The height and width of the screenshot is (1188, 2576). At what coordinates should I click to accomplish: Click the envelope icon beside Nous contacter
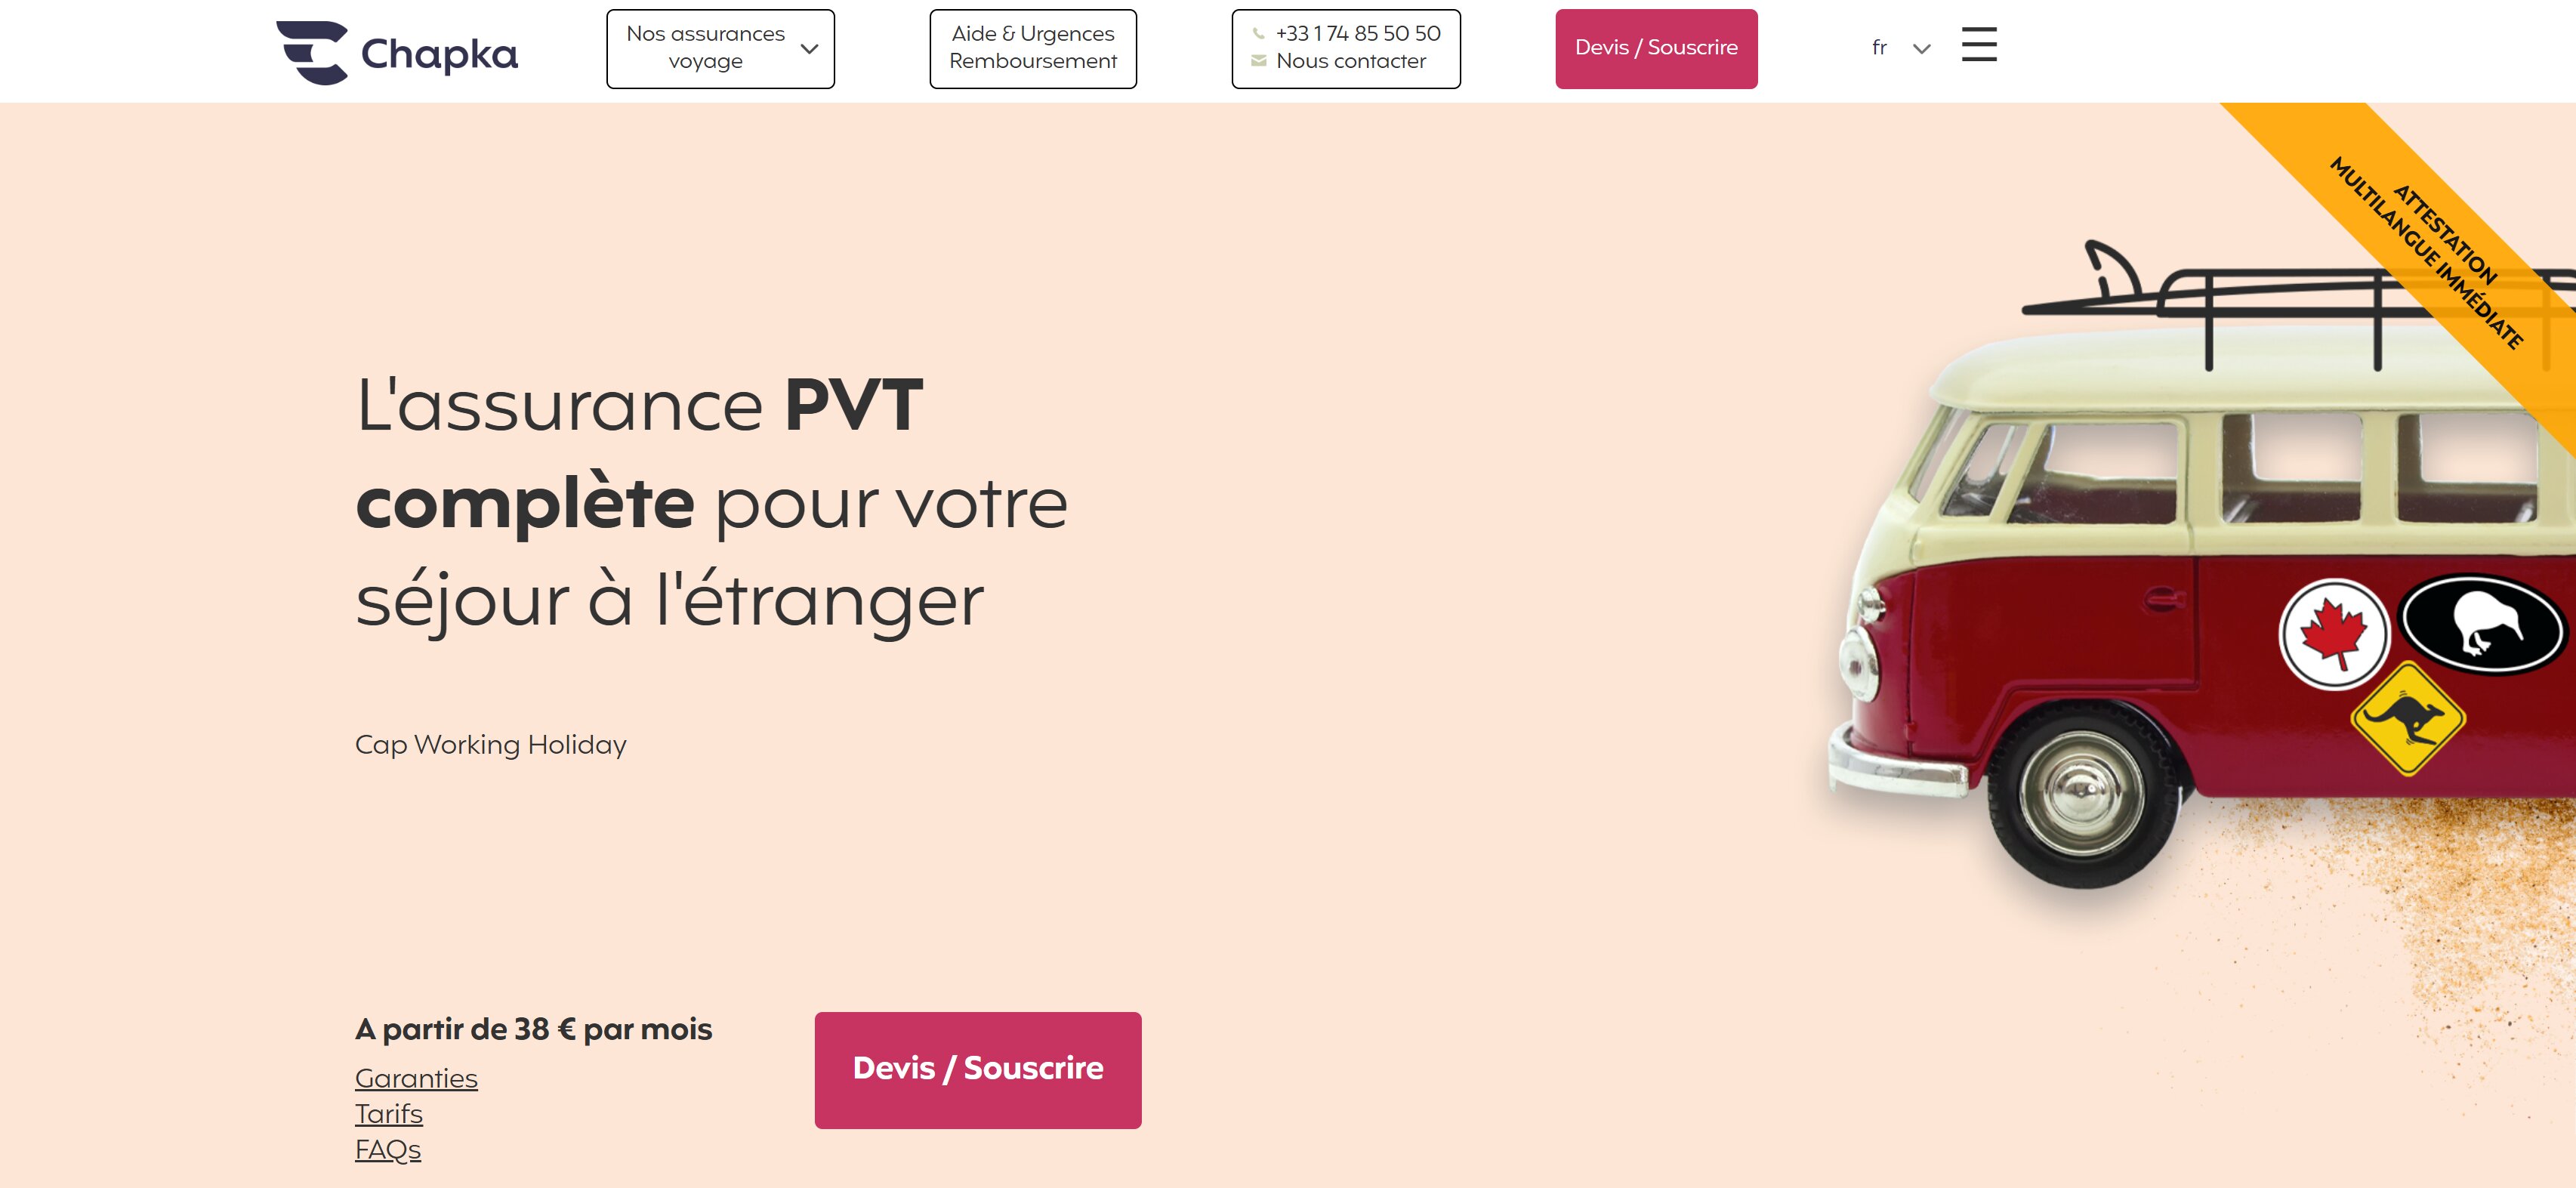[1259, 61]
